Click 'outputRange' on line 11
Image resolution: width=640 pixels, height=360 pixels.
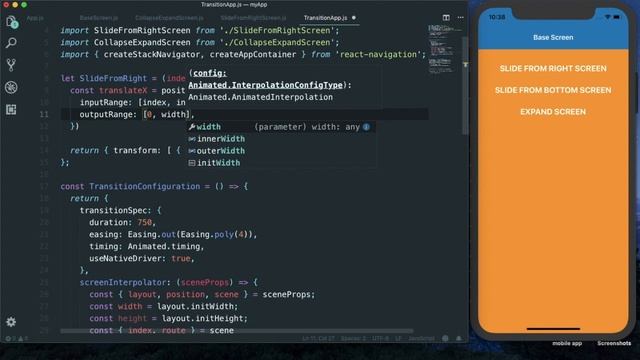[105, 114]
